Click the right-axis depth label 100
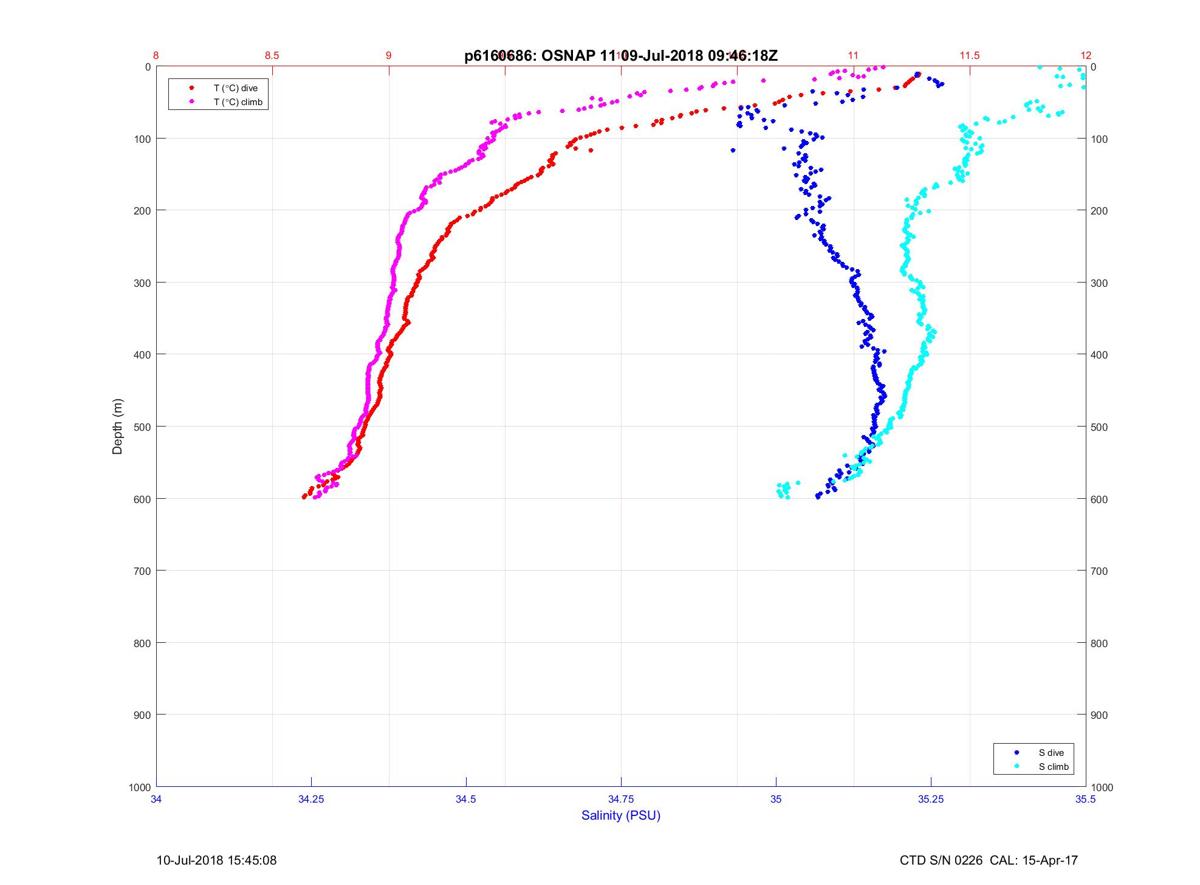 [1100, 139]
